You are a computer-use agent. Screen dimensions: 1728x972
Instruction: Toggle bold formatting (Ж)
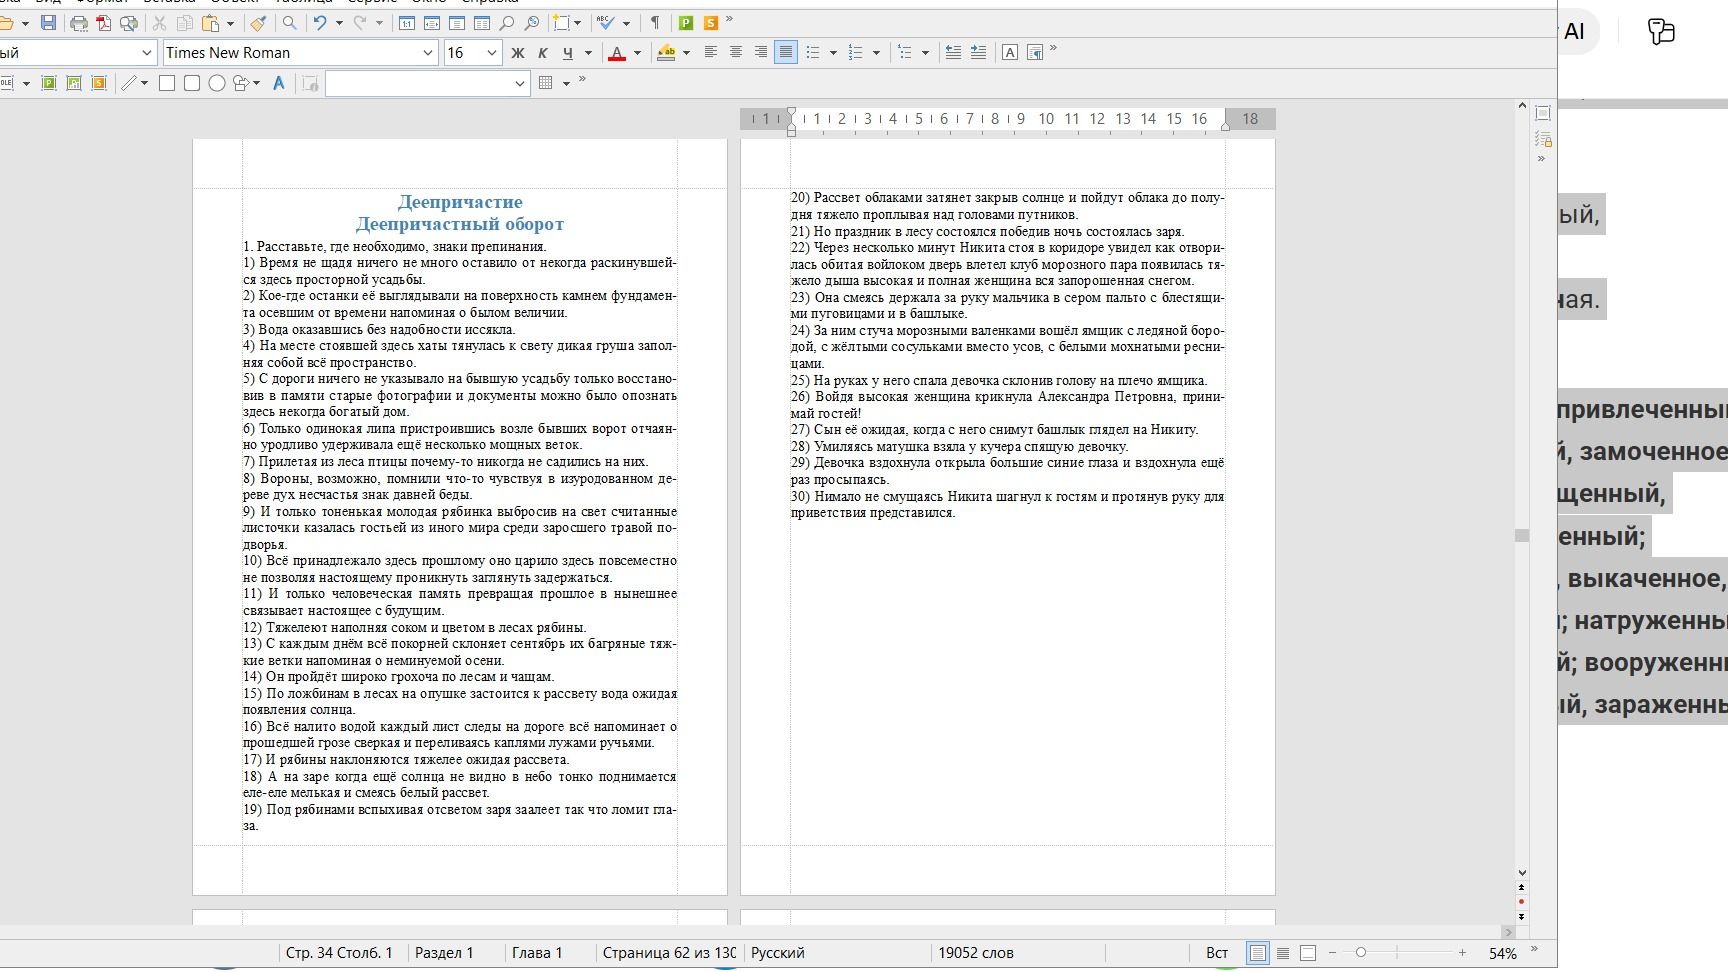point(518,52)
